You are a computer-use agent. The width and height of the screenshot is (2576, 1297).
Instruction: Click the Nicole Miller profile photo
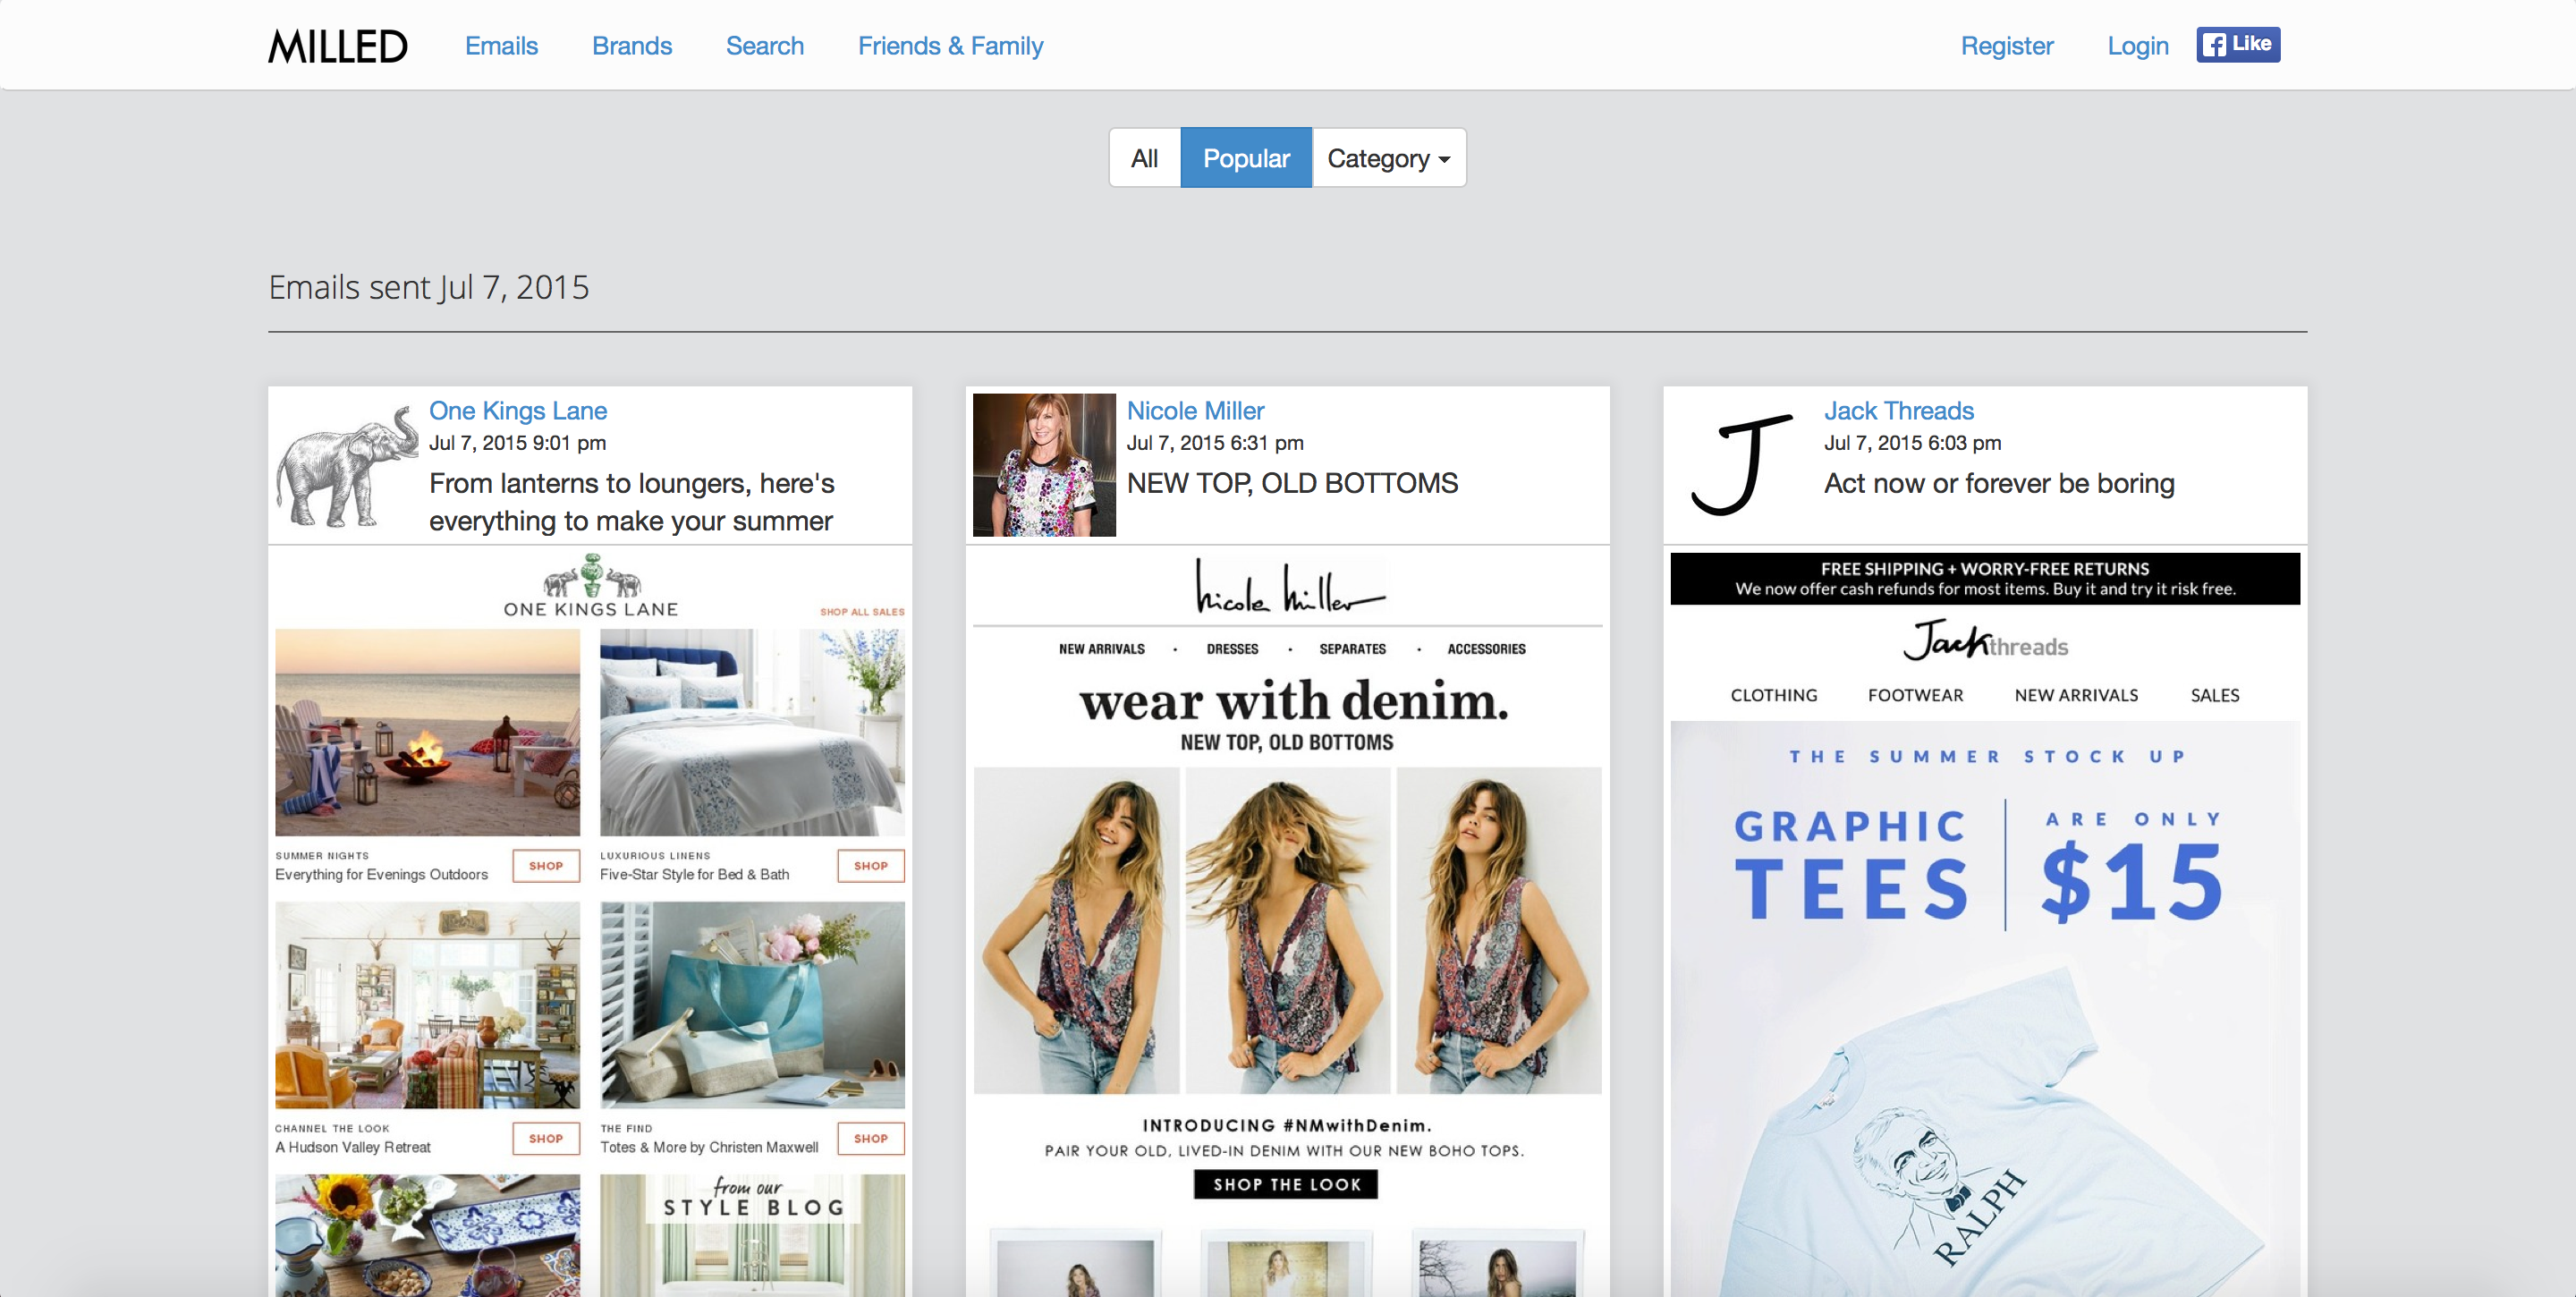pyautogui.click(x=1043, y=465)
